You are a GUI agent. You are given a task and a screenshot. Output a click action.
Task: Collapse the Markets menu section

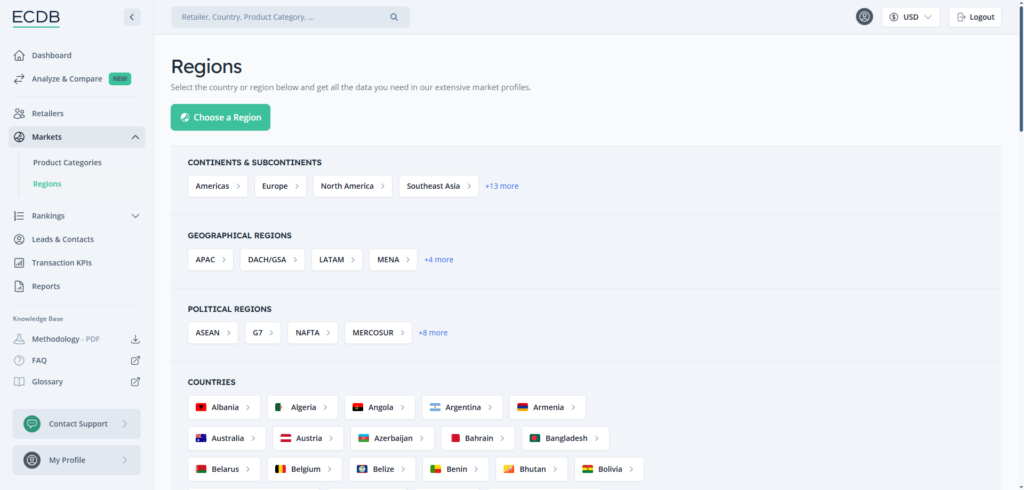pyautogui.click(x=135, y=137)
